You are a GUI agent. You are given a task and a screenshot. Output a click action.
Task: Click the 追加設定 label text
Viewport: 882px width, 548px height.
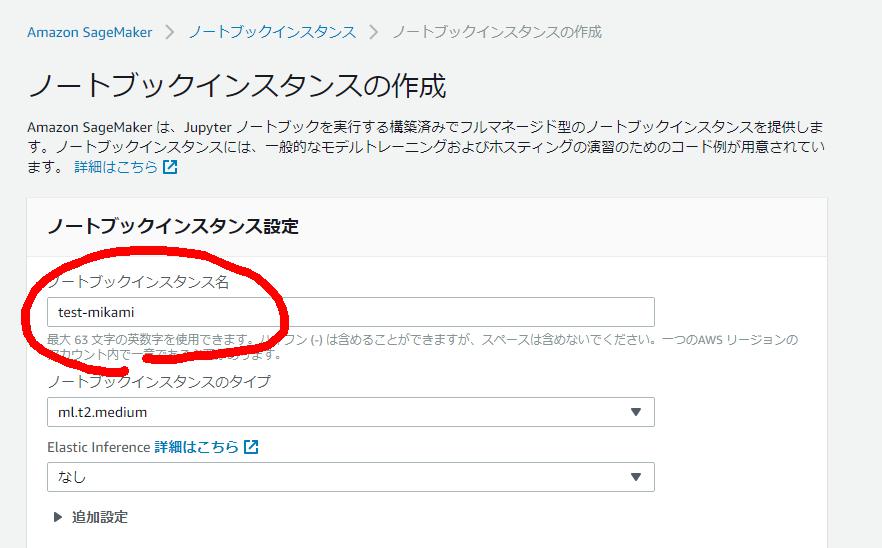tap(100, 517)
